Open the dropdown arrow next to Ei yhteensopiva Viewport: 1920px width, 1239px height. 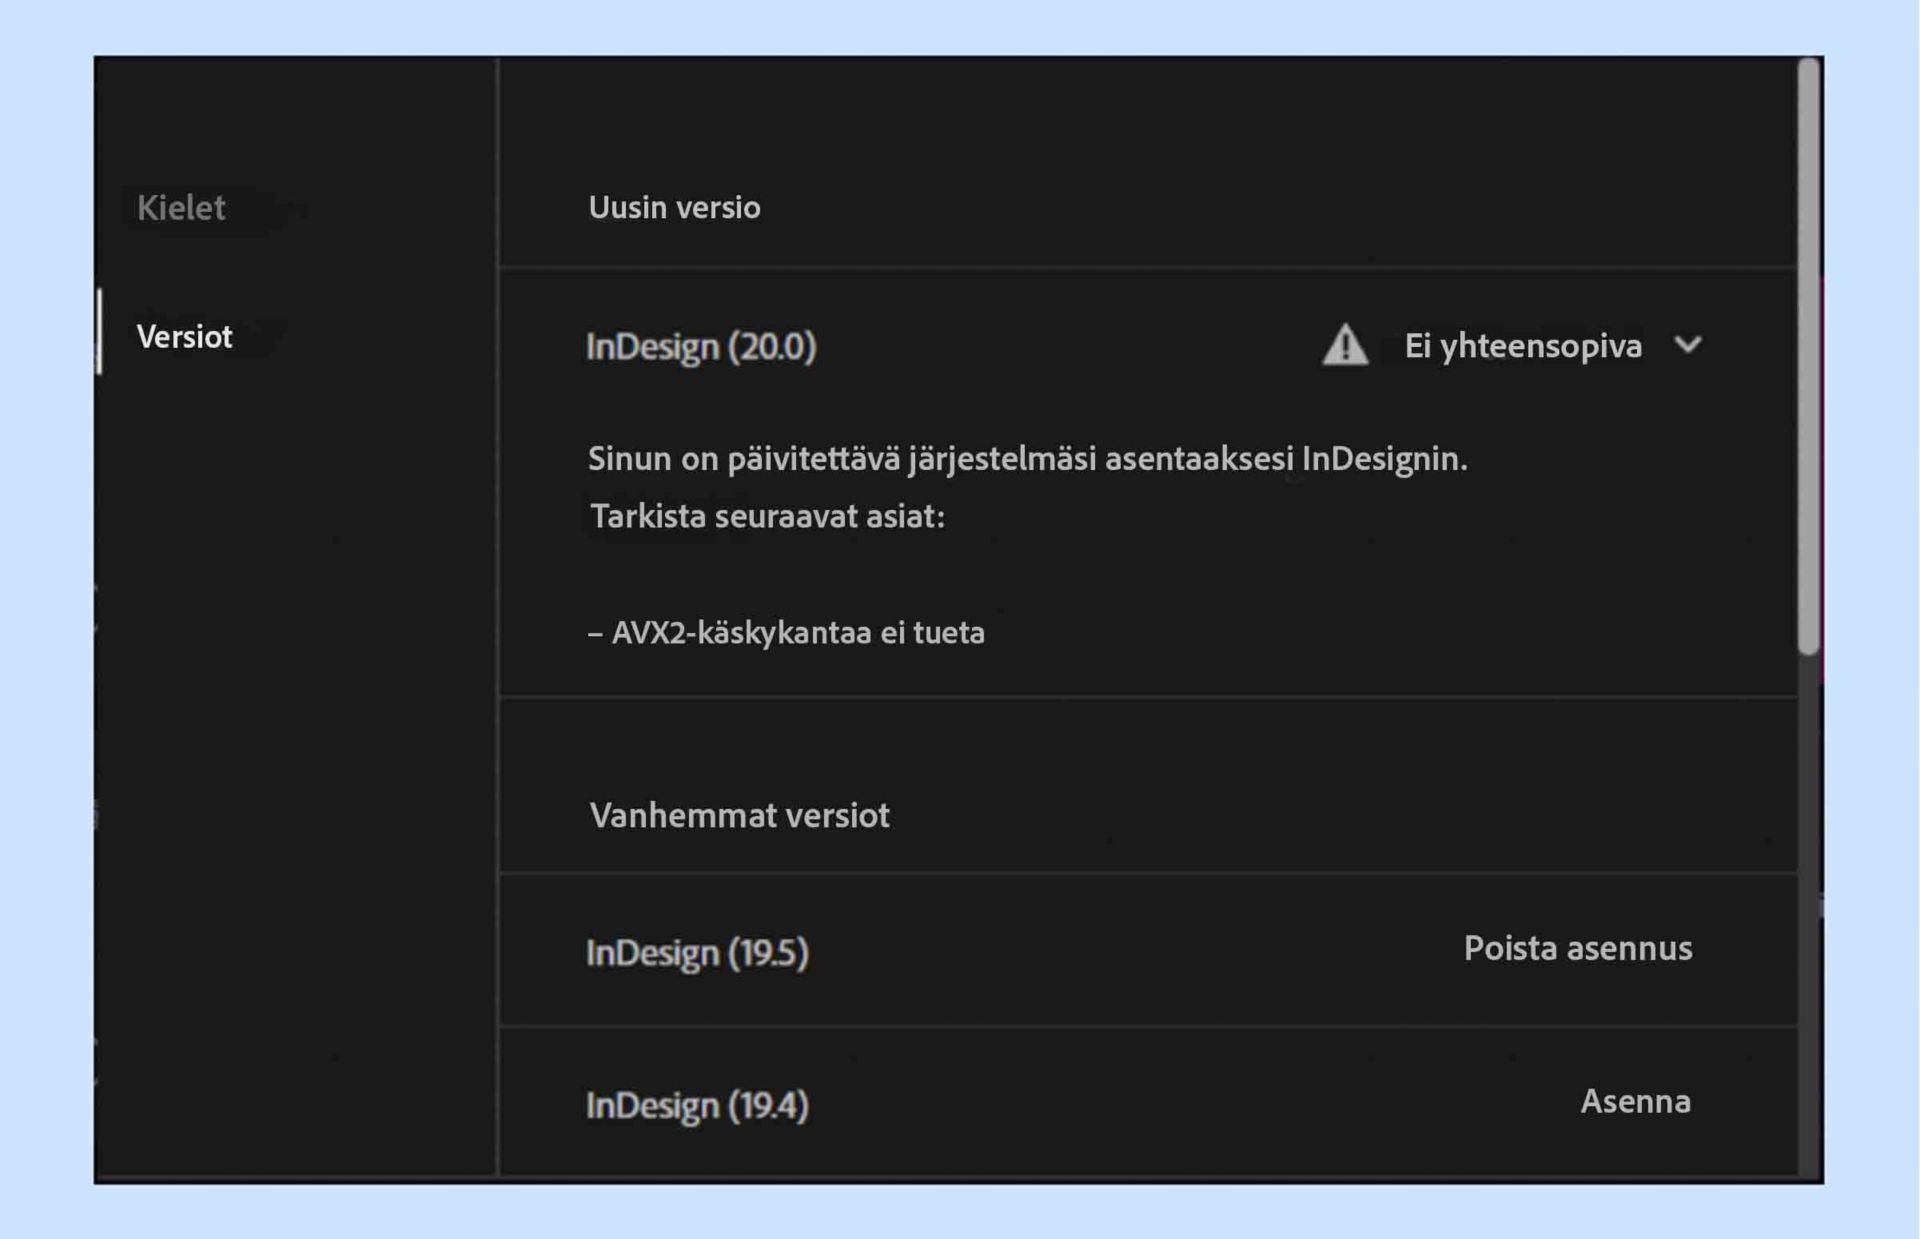(1690, 346)
